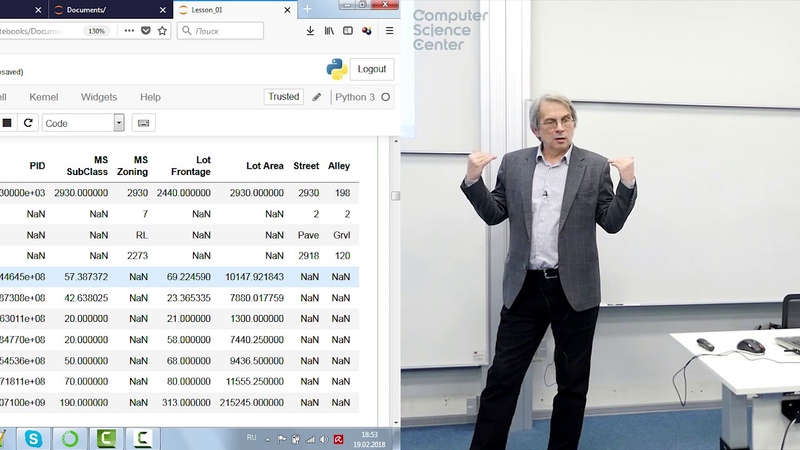Open page actions three-dots menu in address bar

[x=128, y=31]
